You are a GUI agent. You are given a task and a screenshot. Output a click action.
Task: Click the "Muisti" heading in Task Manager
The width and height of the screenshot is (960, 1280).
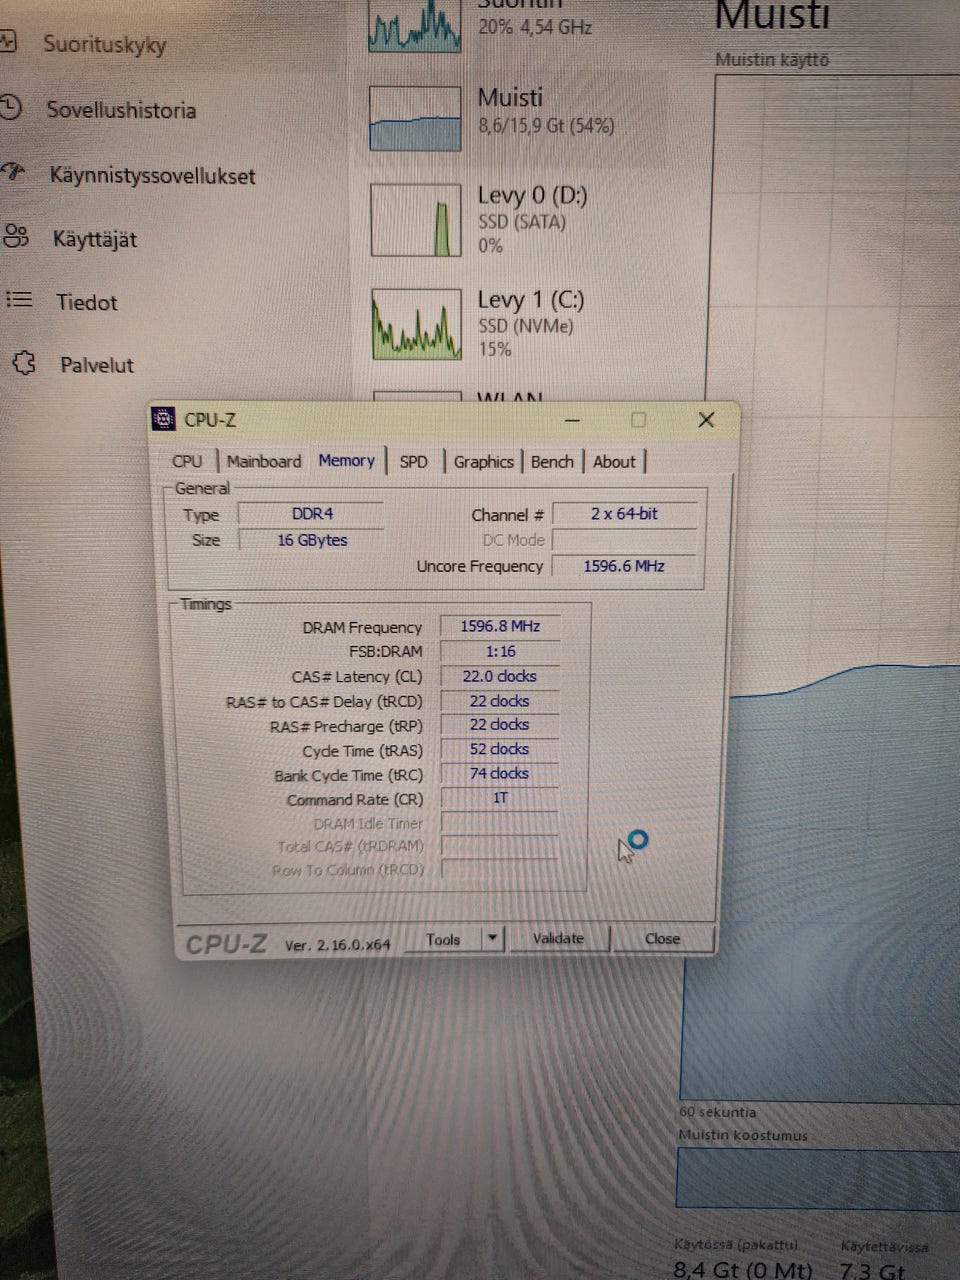772,16
